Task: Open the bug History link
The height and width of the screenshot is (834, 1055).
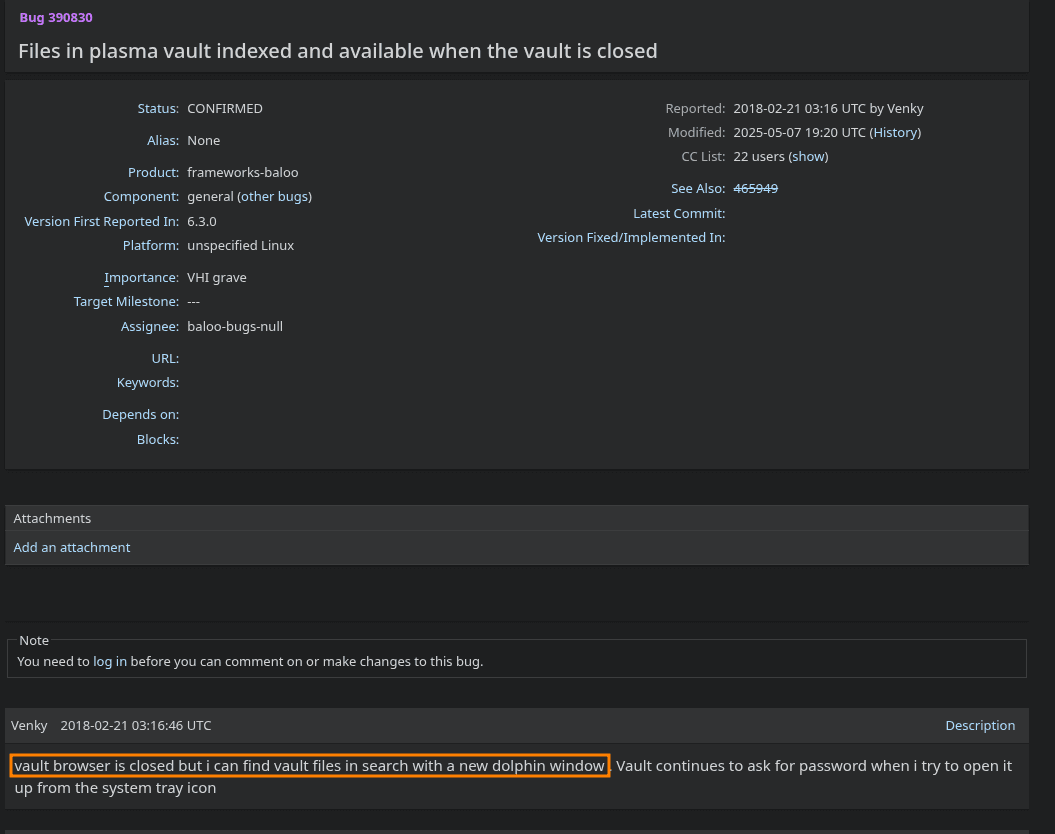Action: (895, 133)
